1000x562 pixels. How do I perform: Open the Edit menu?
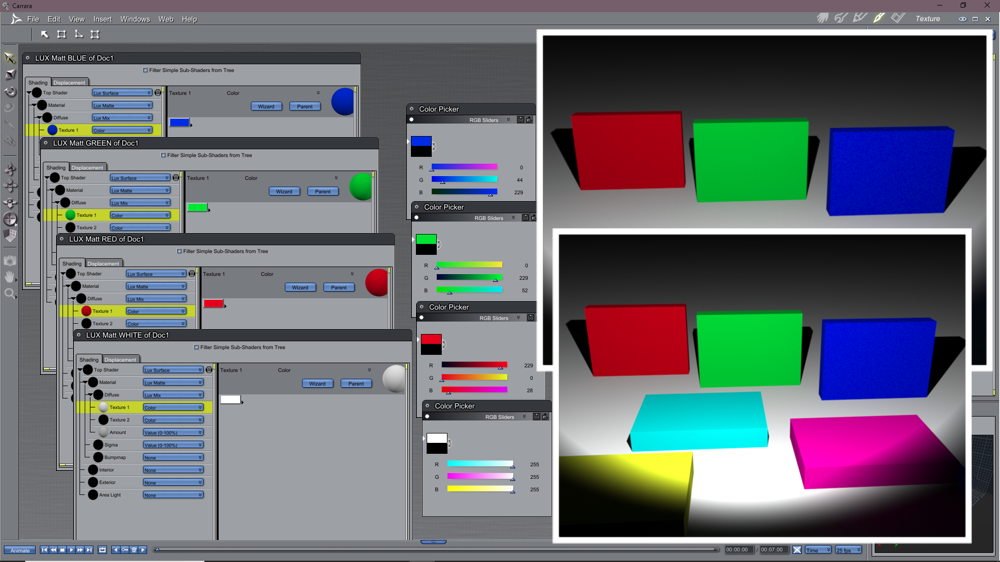[x=54, y=19]
